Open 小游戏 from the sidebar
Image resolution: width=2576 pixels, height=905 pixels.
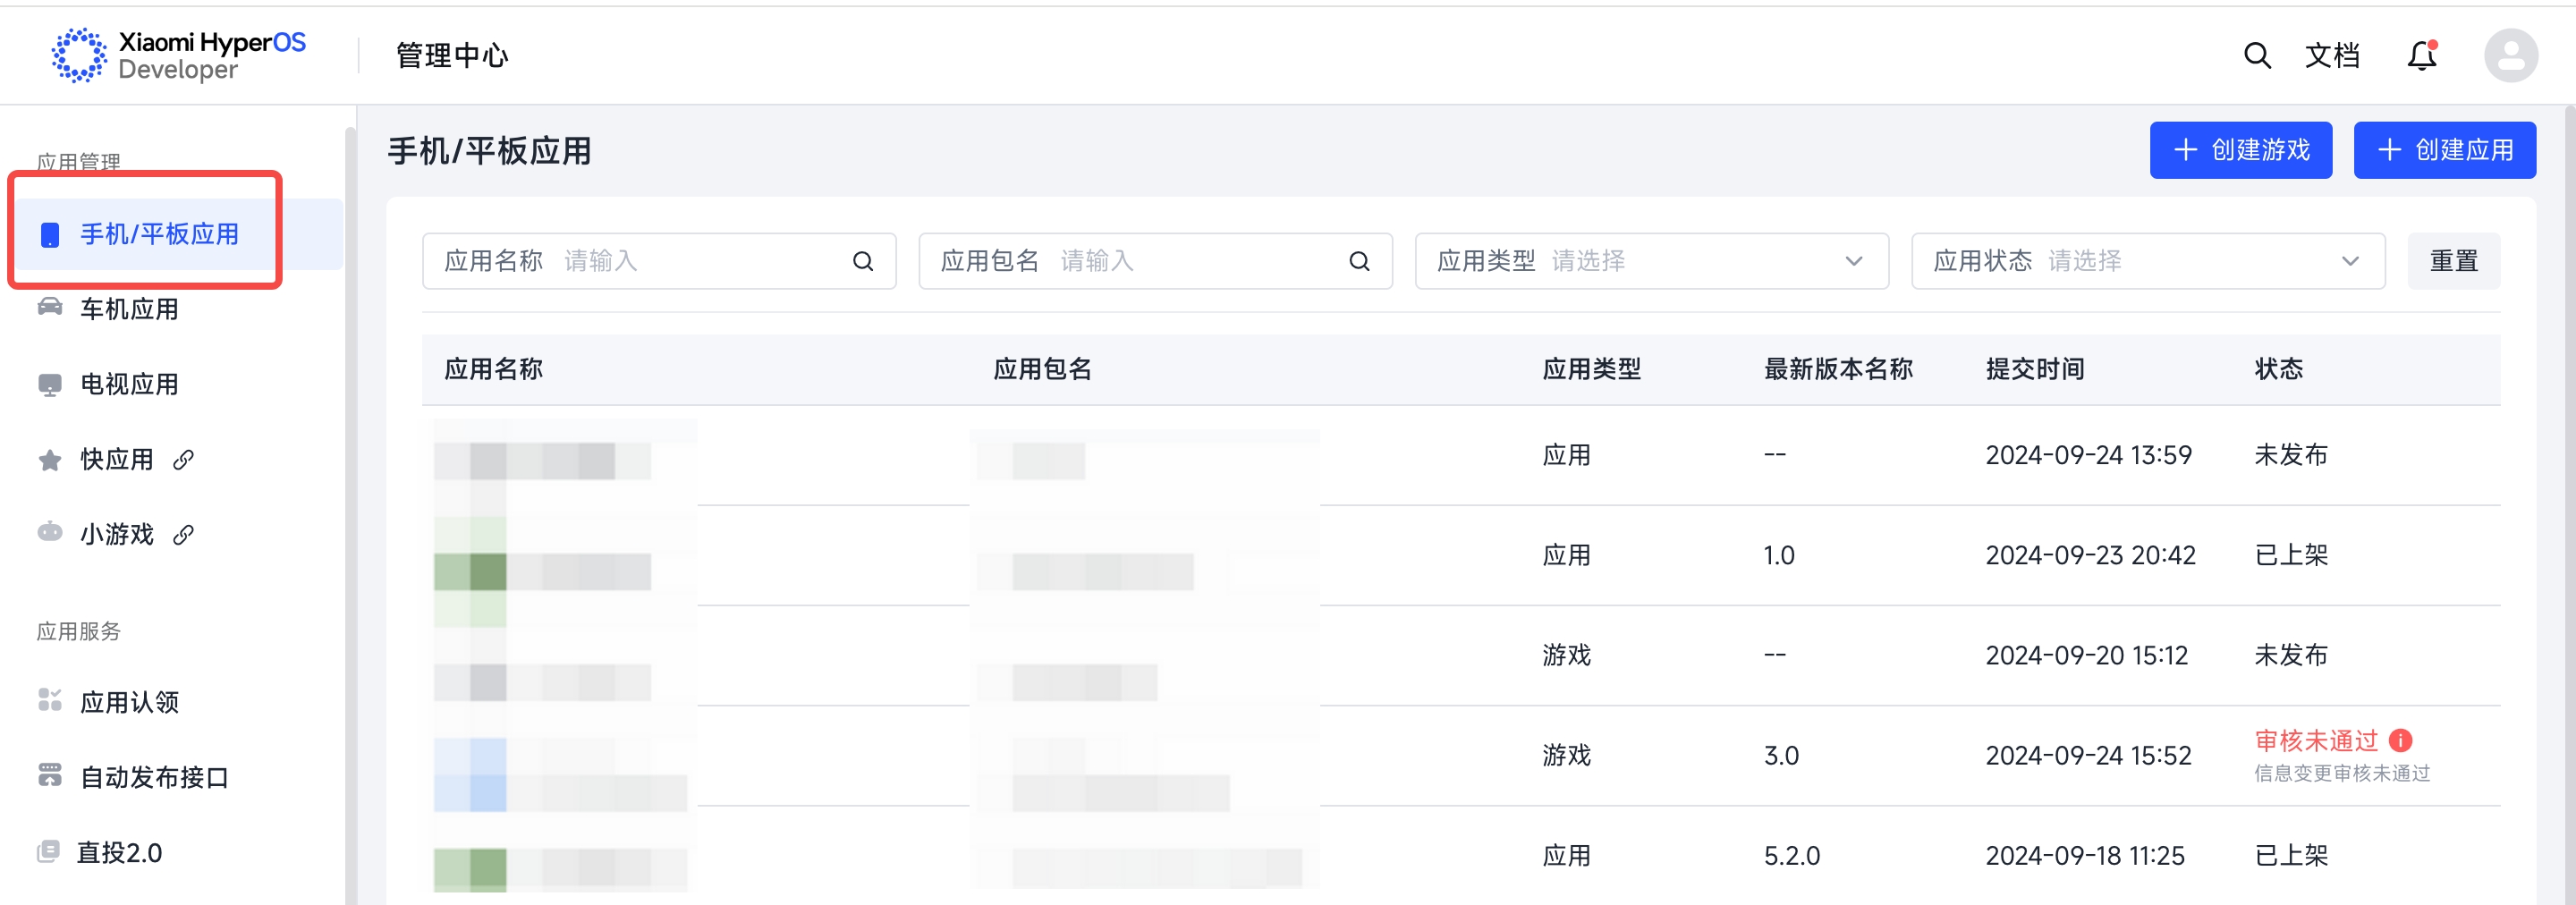coord(116,534)
